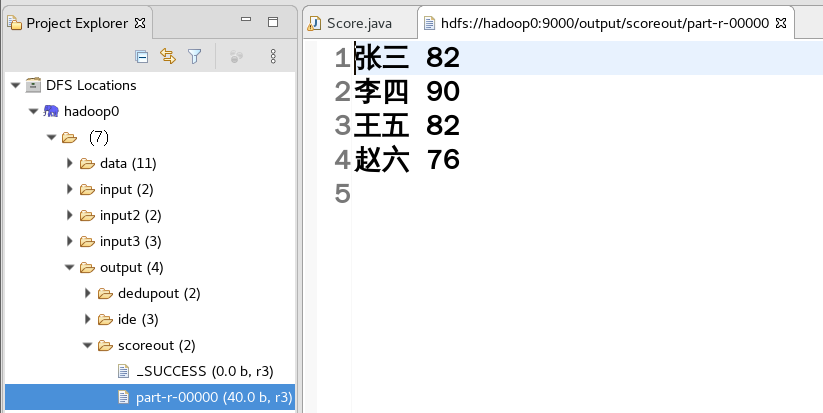823x413 pixels.
Task: Click the output folder icon
Action: pyautogui.click(x=87, y=268)
